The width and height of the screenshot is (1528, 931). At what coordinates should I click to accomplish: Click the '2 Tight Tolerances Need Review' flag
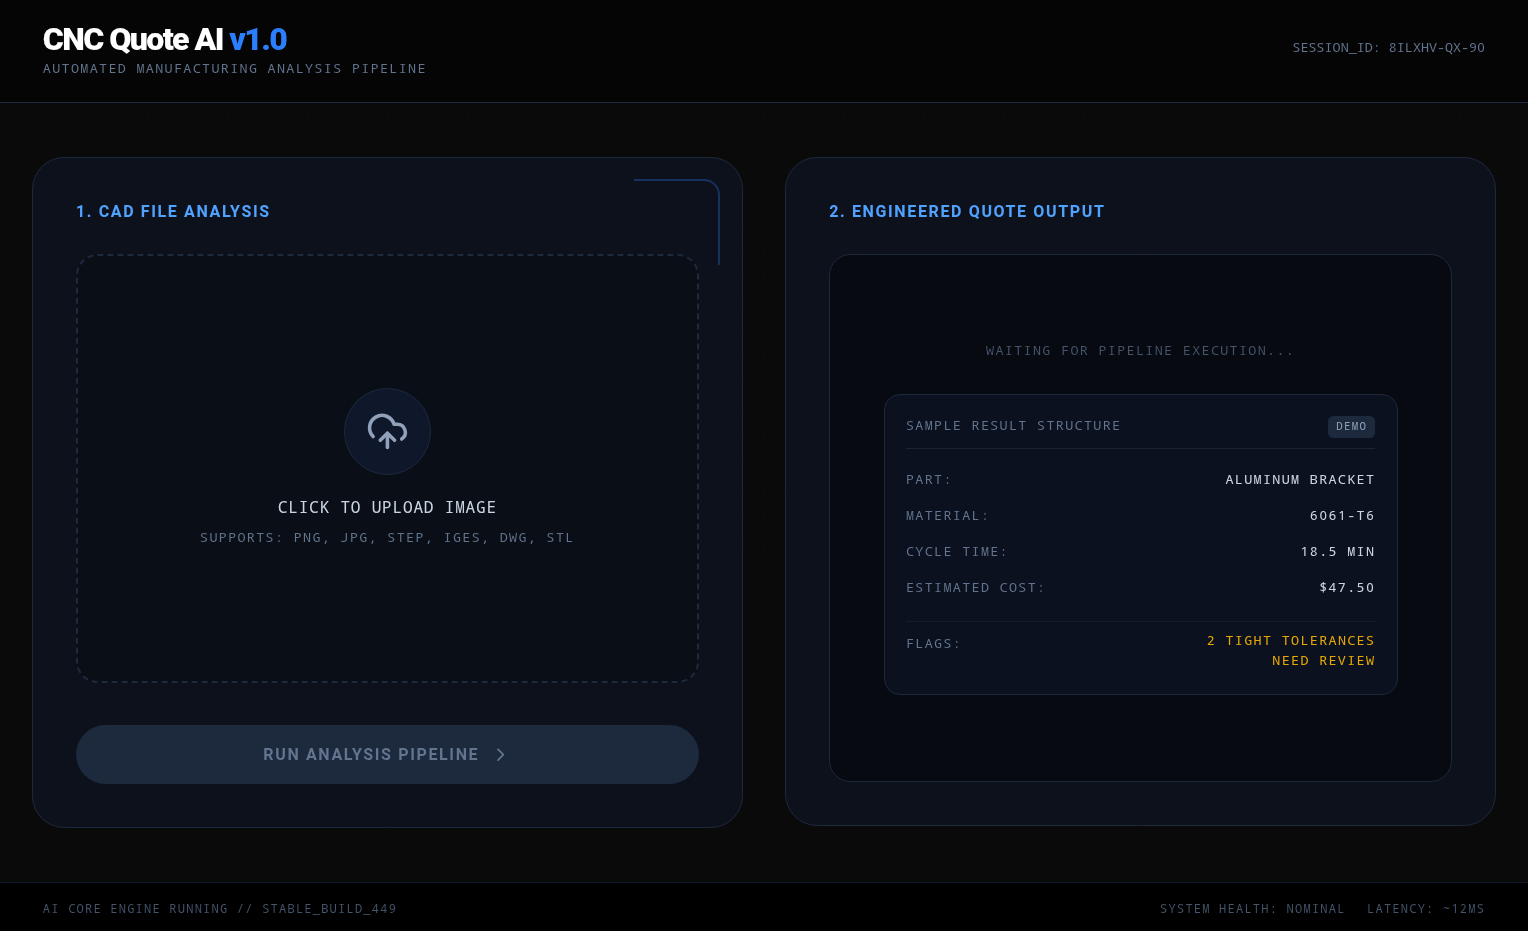tap(1291, 651)
